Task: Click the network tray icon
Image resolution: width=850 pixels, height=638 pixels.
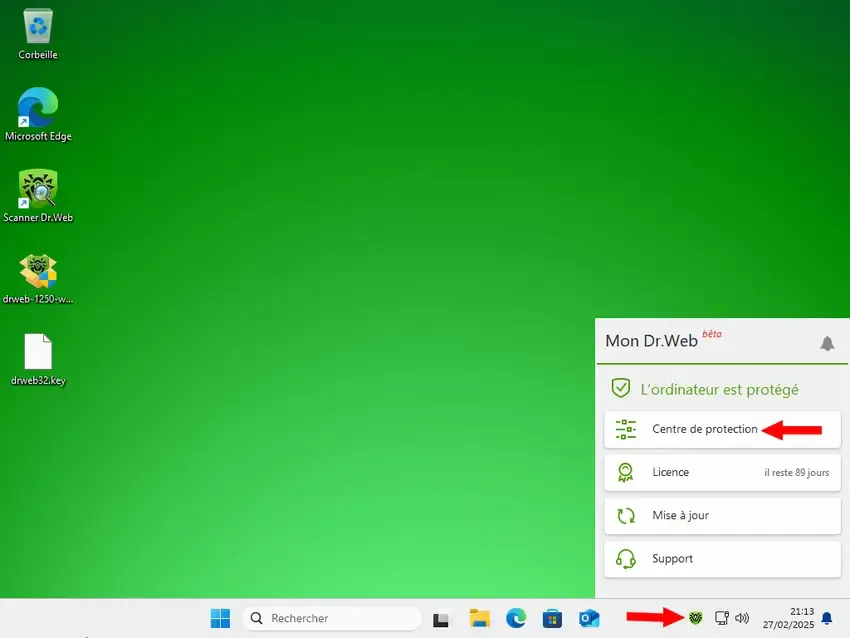Action: [722, 618]
